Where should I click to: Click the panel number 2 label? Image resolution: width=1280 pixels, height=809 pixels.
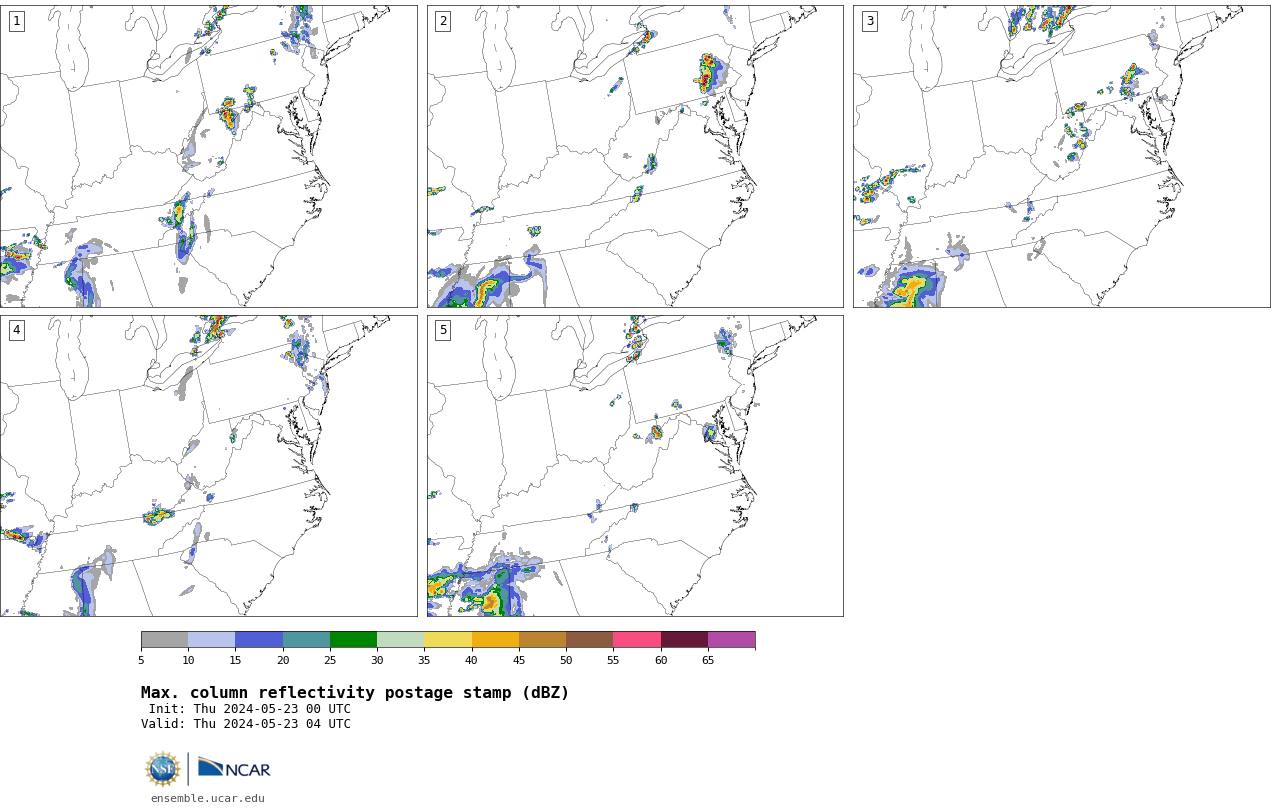pyautogui.click(x=443, y=21)
